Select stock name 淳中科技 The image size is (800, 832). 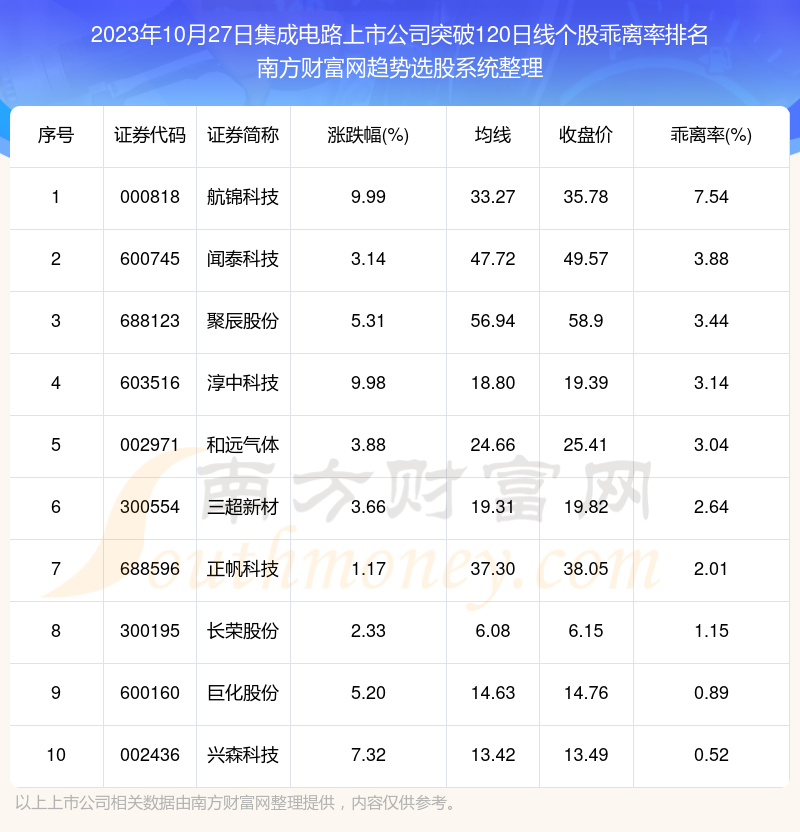pyautogui.click(x=243, y=383)
